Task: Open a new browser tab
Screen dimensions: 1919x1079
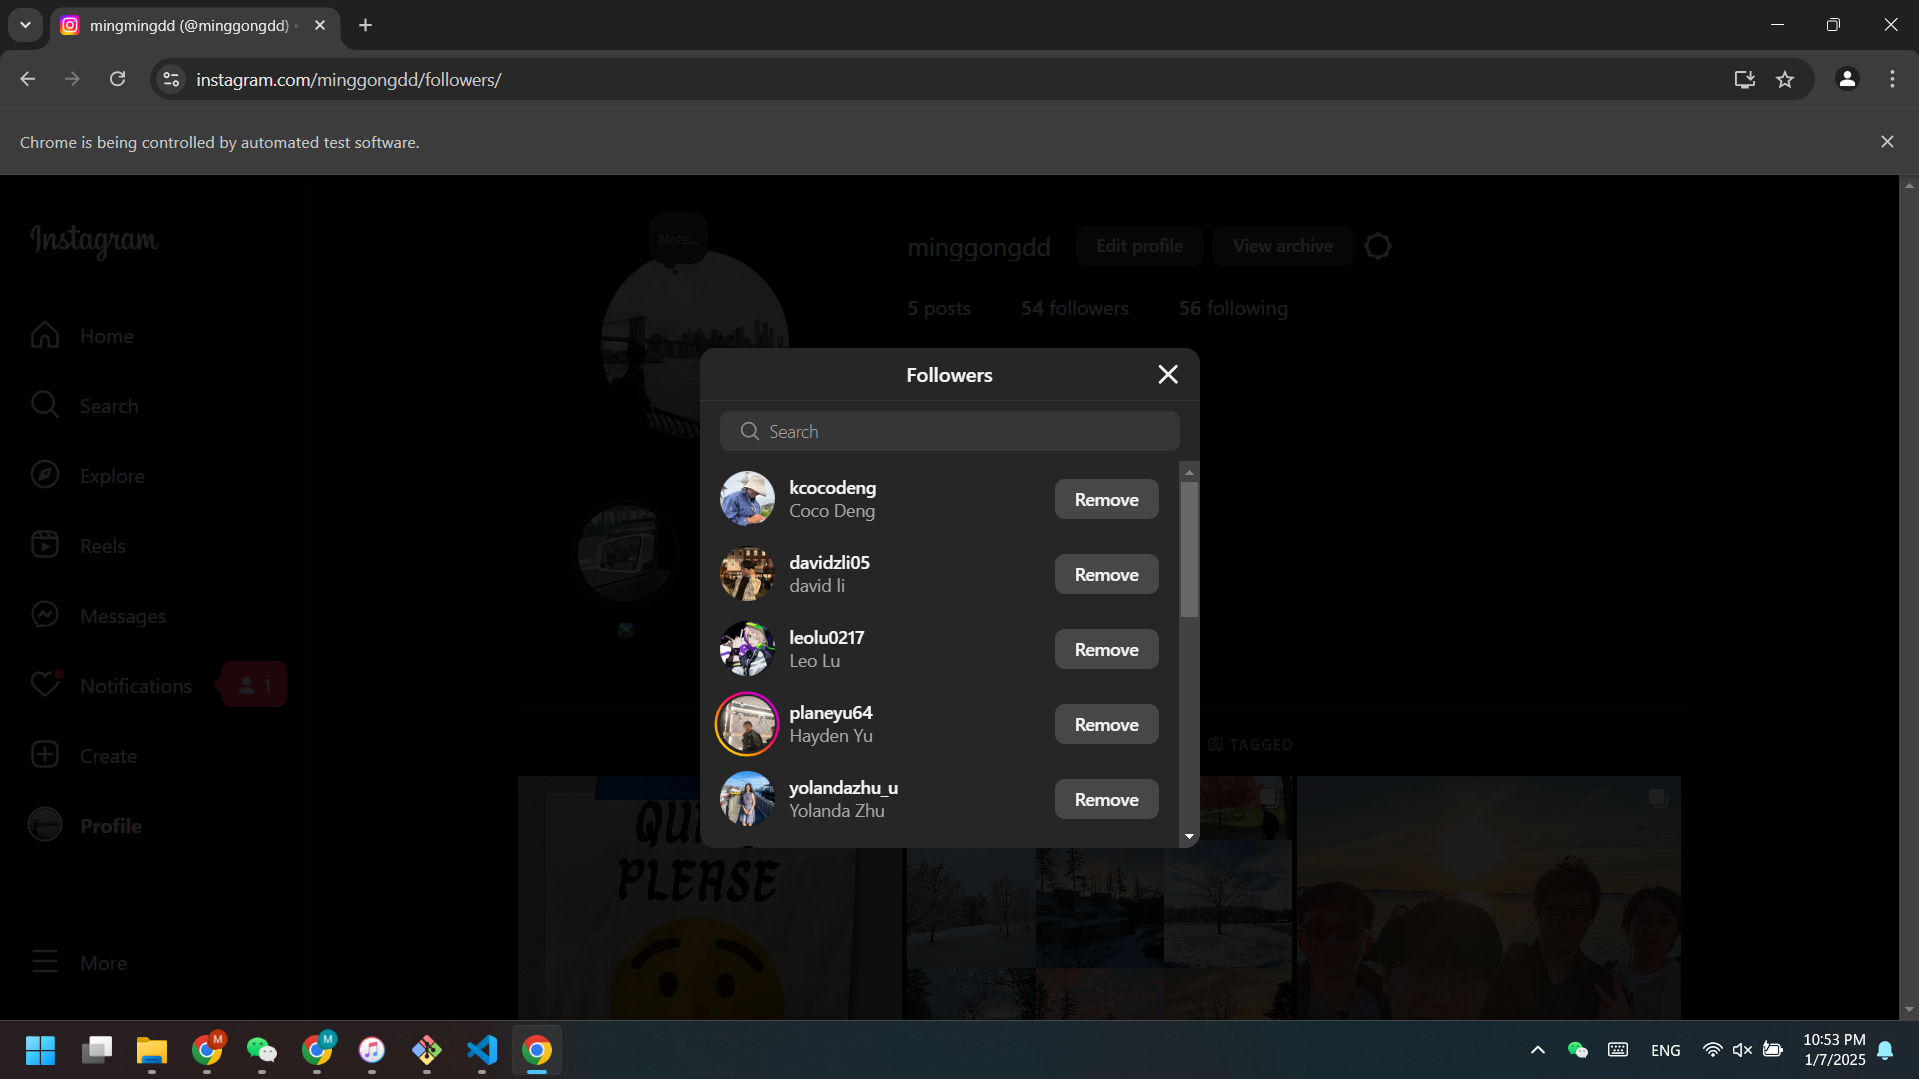Action: [x=365, y=25]
